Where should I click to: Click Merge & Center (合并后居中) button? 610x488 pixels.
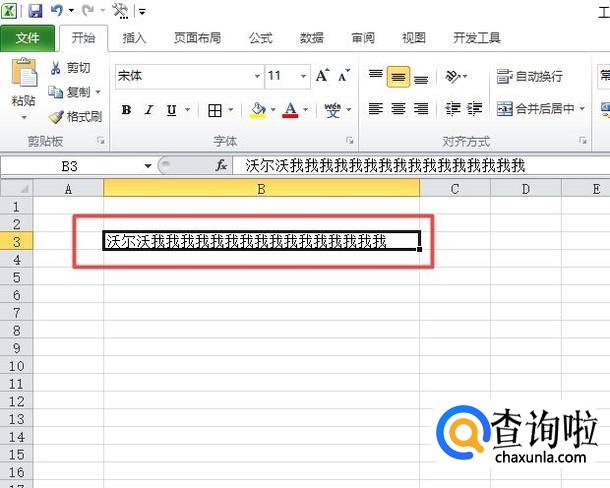(536, 109)
